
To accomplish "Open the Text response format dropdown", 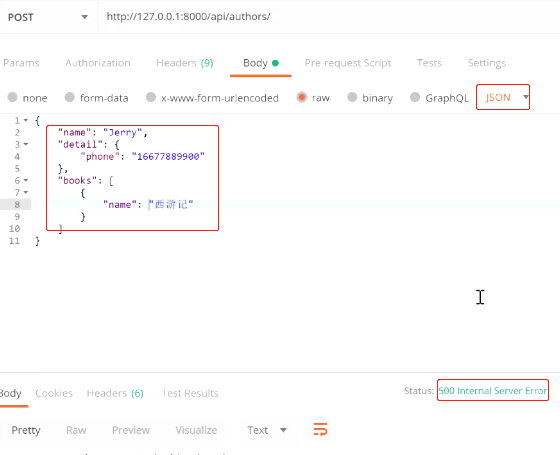I will coord(267,430).
